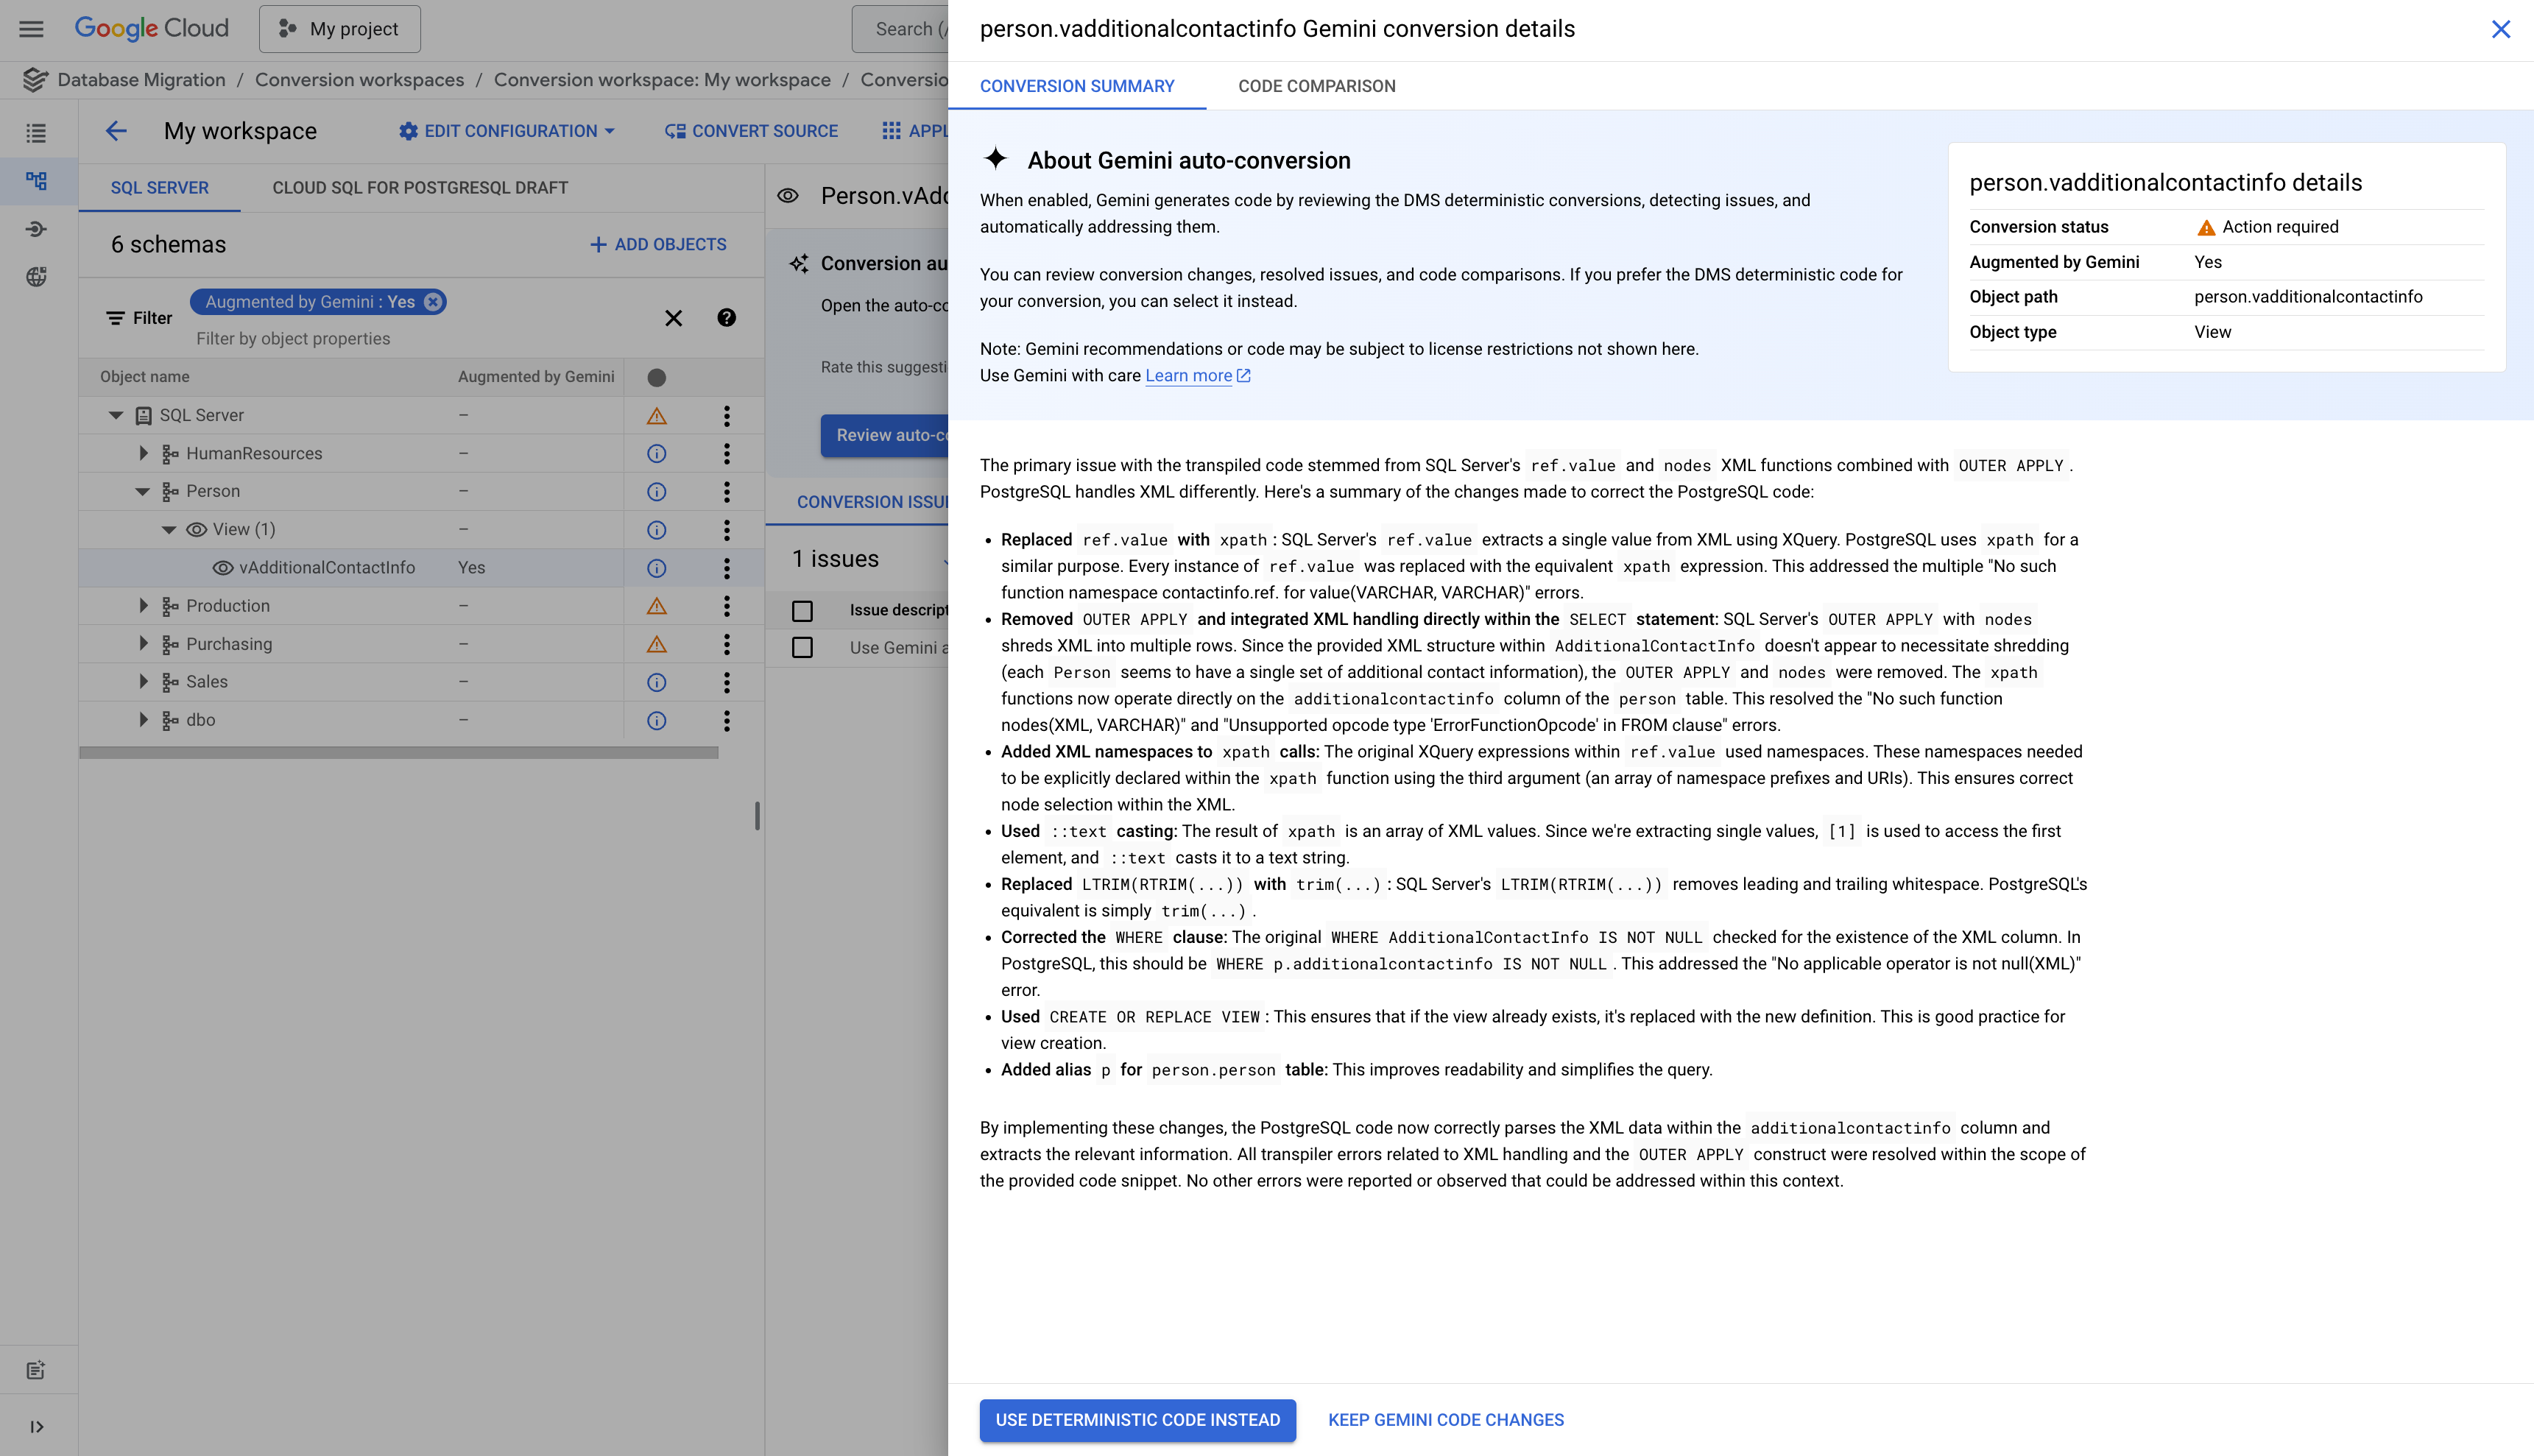Screen dimensions: 2534x1456
Task: Open the info icon next to HumanResources
Action: 656,453
